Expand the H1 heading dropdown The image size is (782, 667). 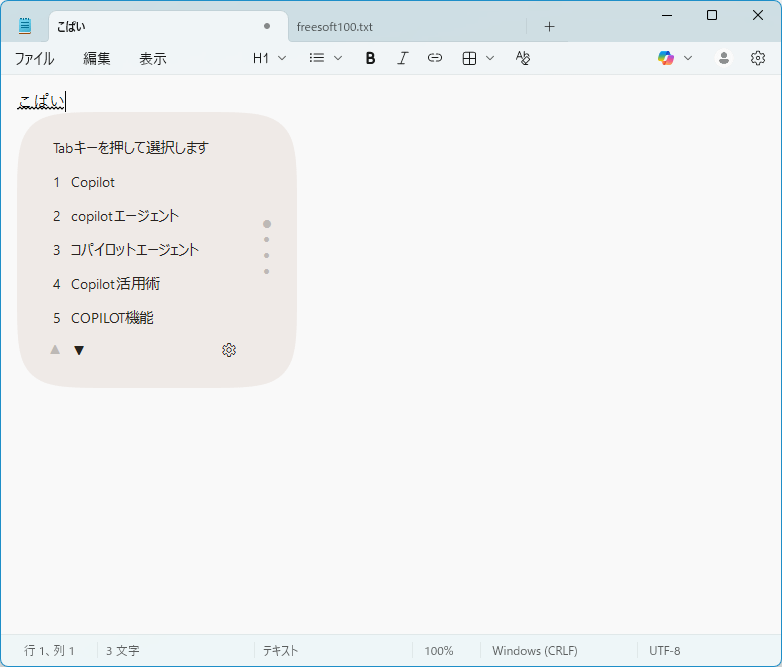269,58
